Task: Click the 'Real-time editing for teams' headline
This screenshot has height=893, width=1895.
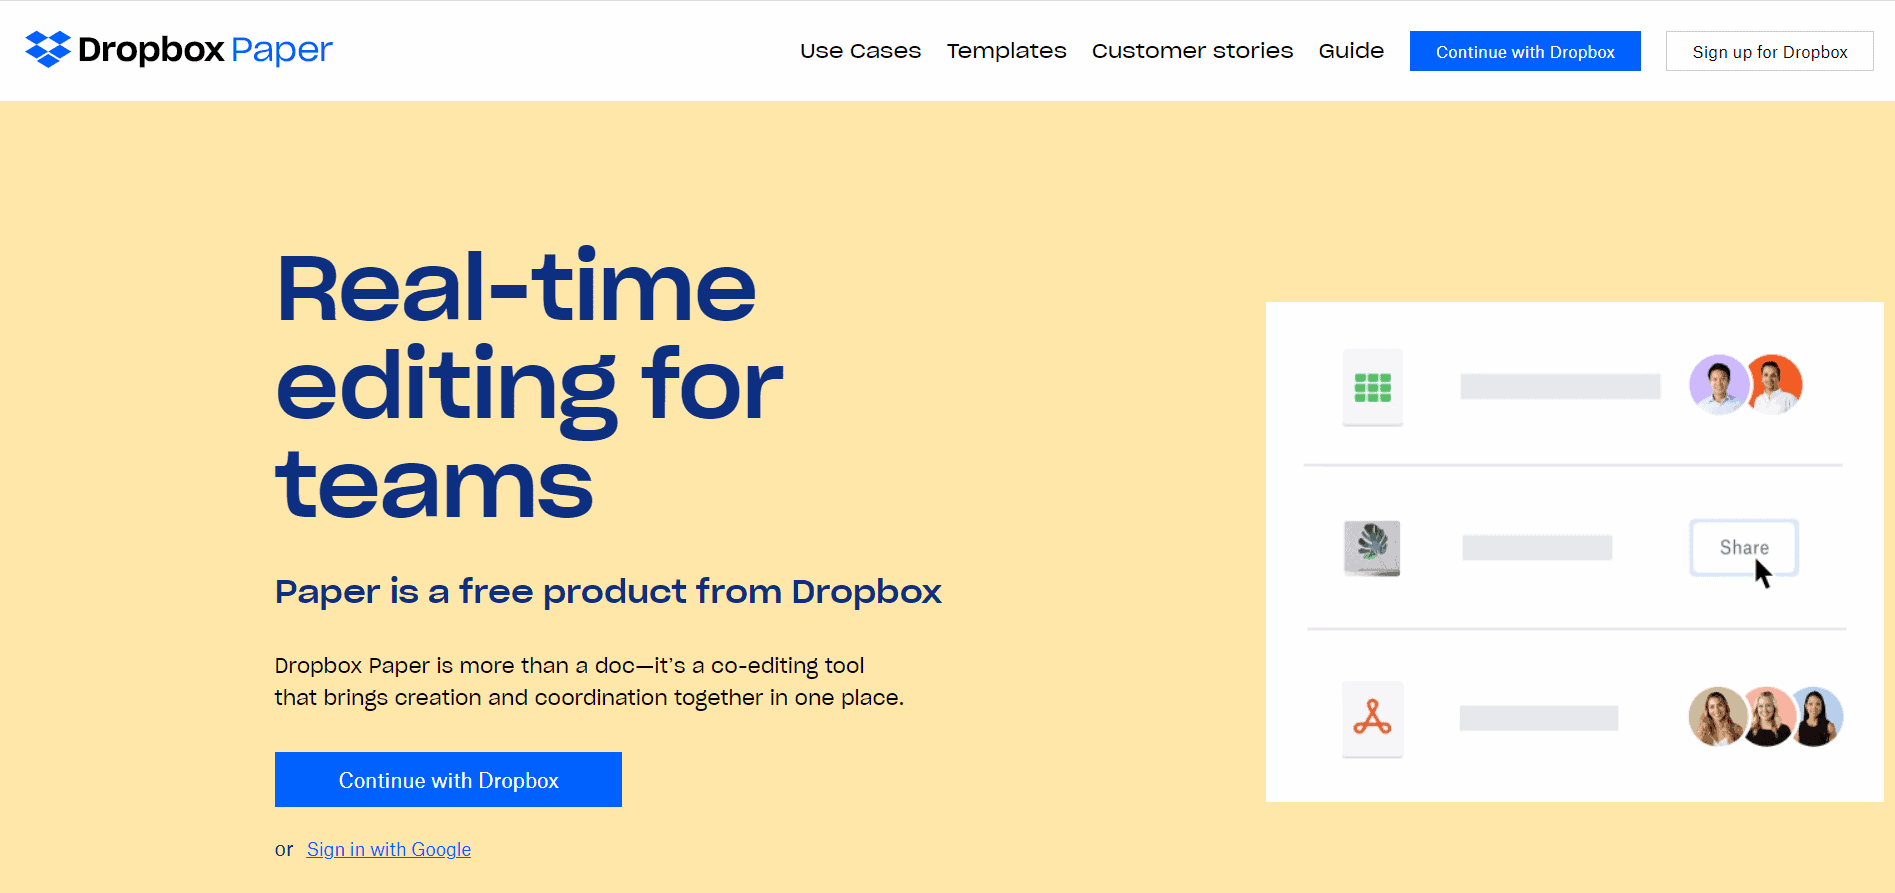Action: pyautogui.click(x=529, y=385)
